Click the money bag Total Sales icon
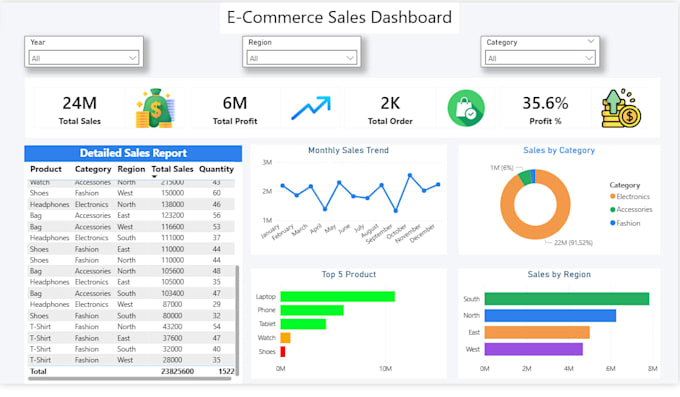 (x=155, y=108)
